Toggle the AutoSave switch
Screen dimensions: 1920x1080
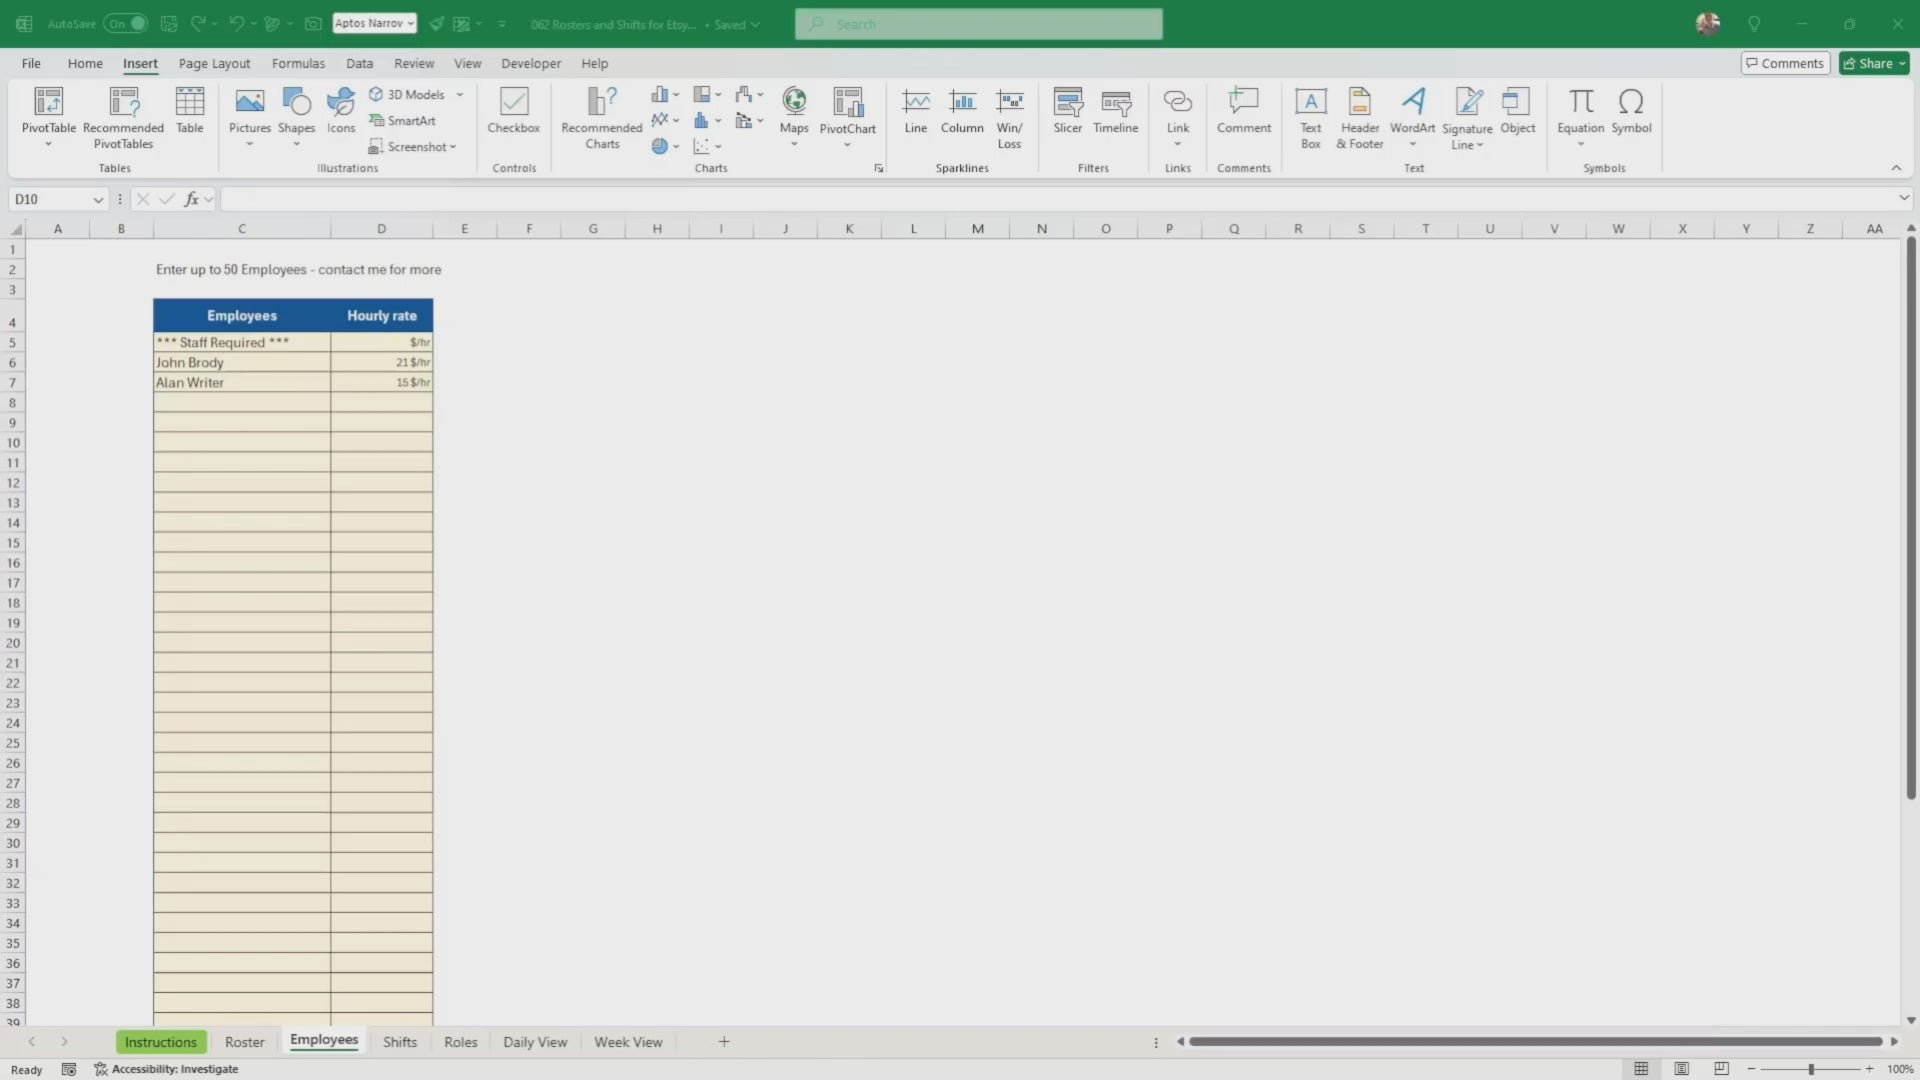pyautogui.click(x=126, y=23)
